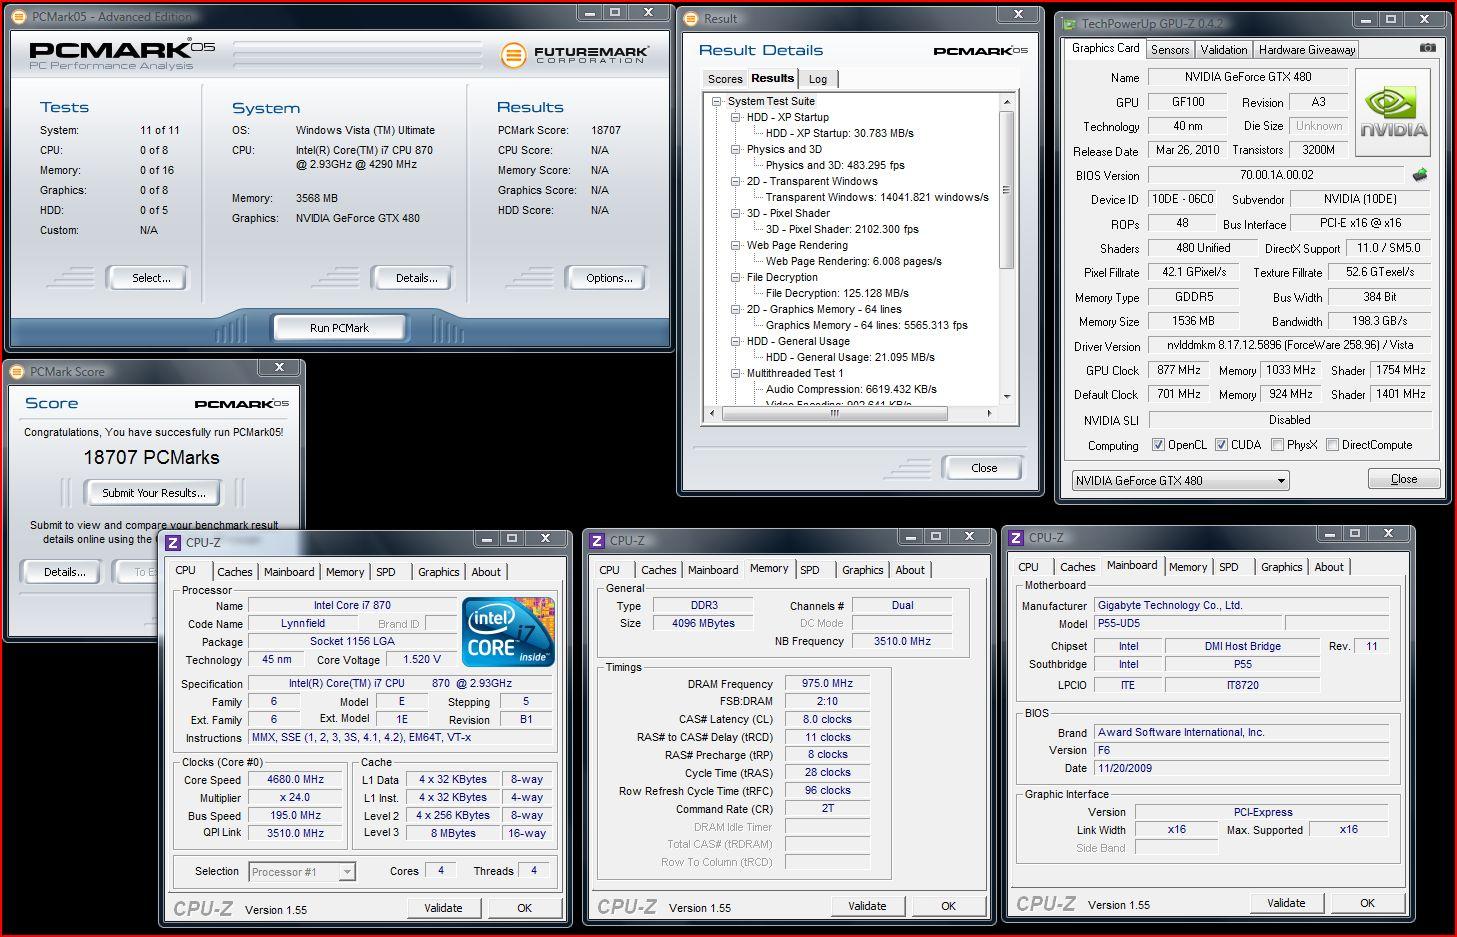
Task: Toggle the CUDA checkbox
Action: pos(1221,445)
